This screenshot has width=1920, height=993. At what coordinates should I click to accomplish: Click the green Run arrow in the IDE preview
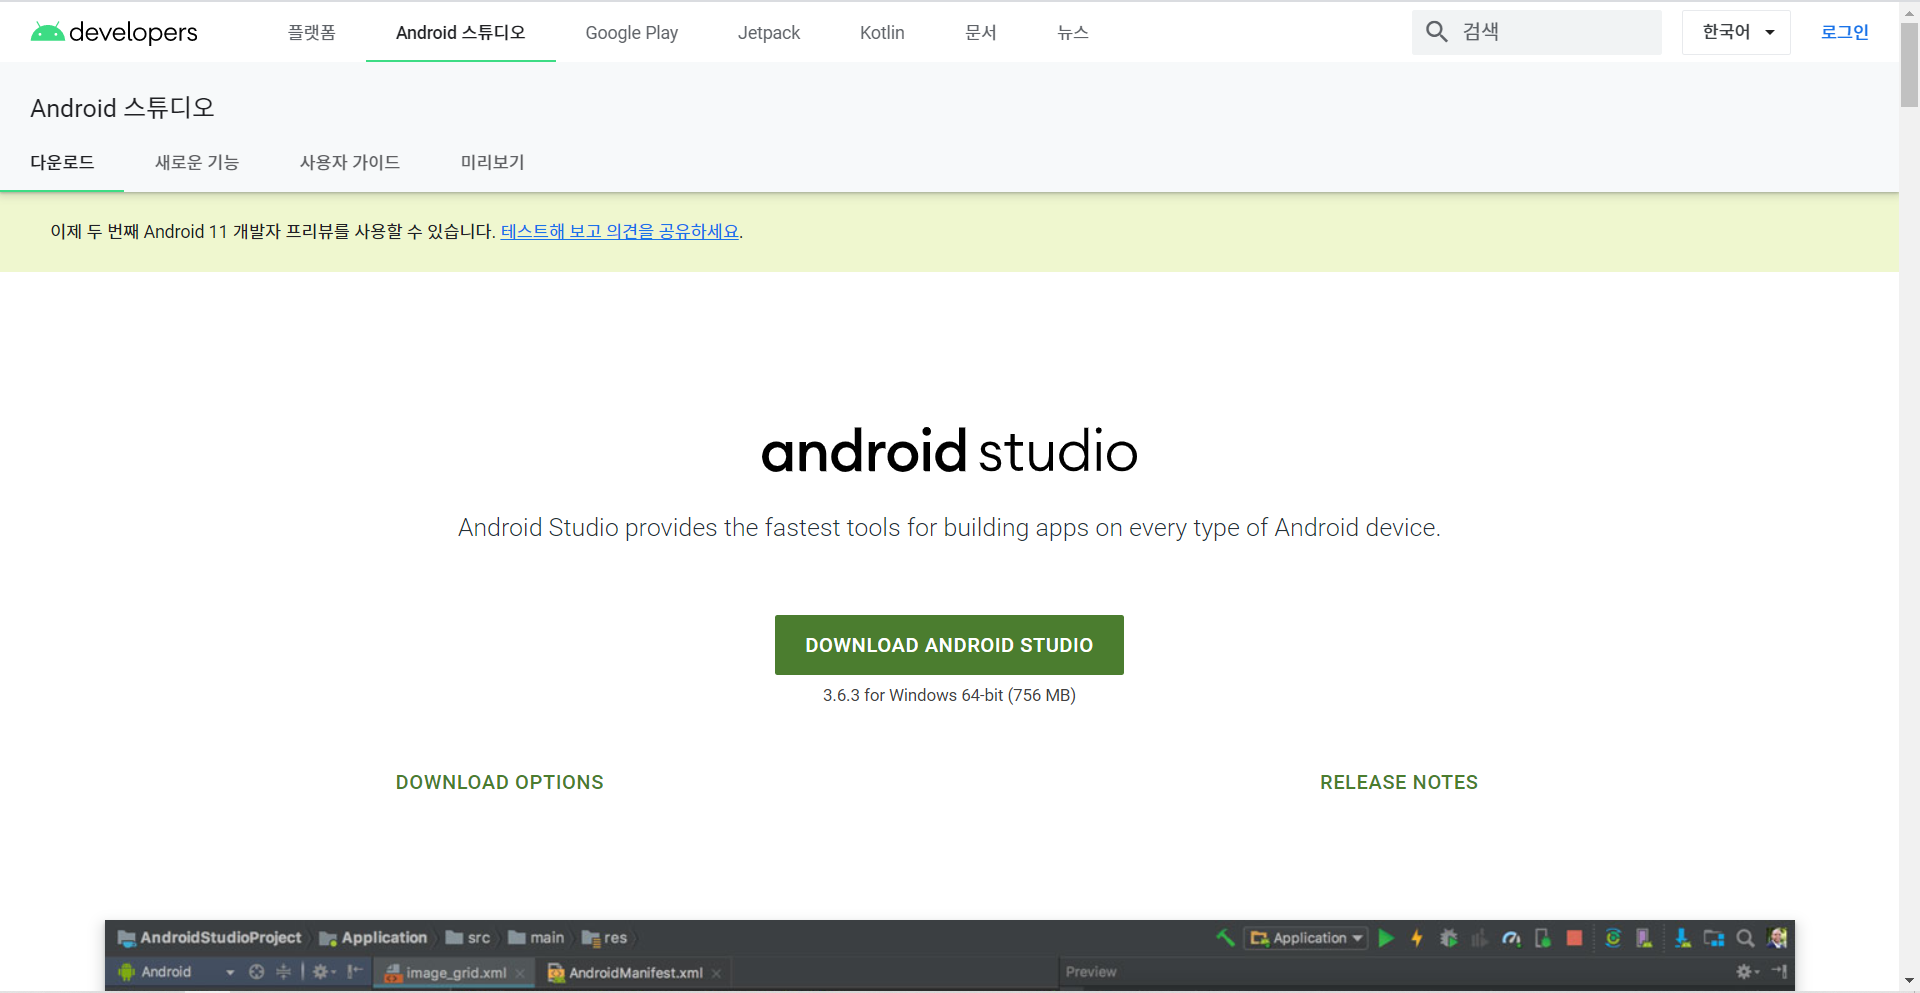click(x=1386, y=938)
